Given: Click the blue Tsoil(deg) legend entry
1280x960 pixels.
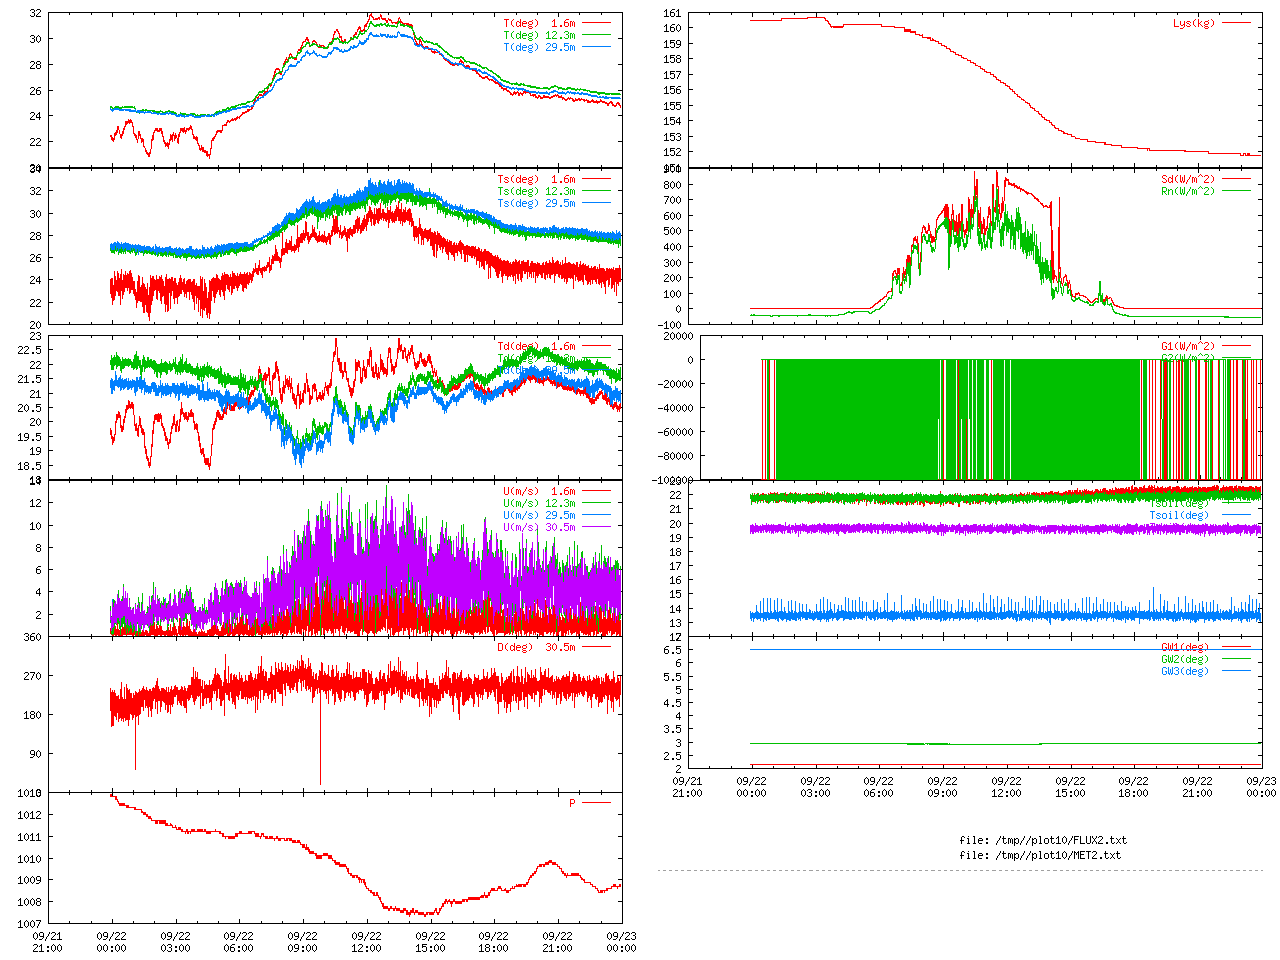Looking at the screenshot, I should [1178, 515].
